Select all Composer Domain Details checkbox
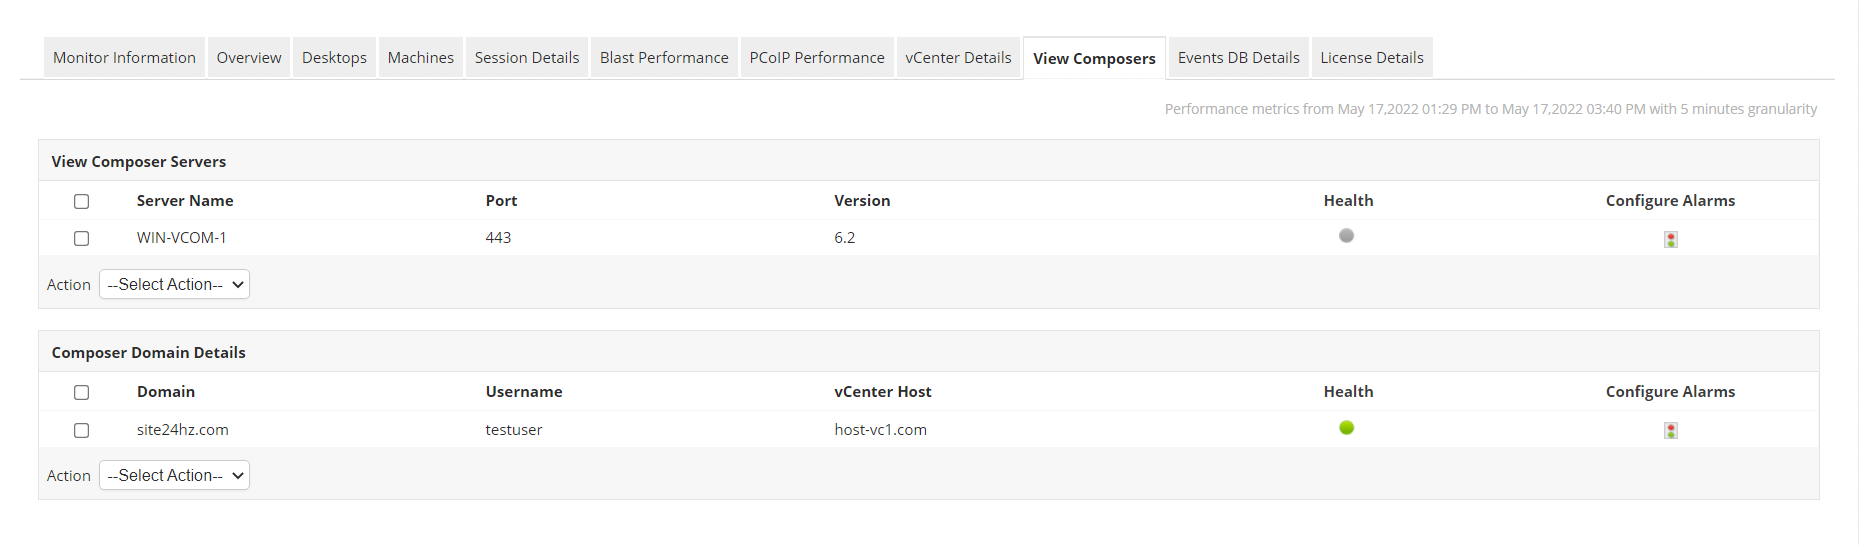This screenshot has height=545, width=1859. 82,392
